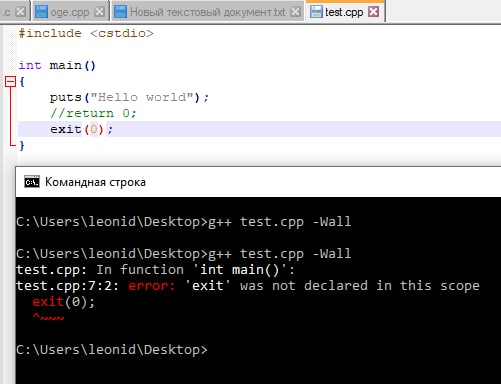
Task: Open the Новый текстовый документ.txt tab
Action: (207, 12)
